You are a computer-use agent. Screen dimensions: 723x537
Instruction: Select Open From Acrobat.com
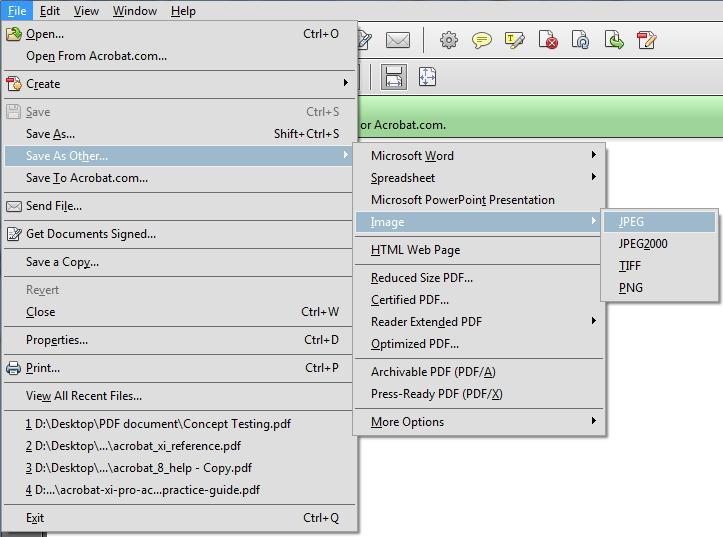[178, 56]
